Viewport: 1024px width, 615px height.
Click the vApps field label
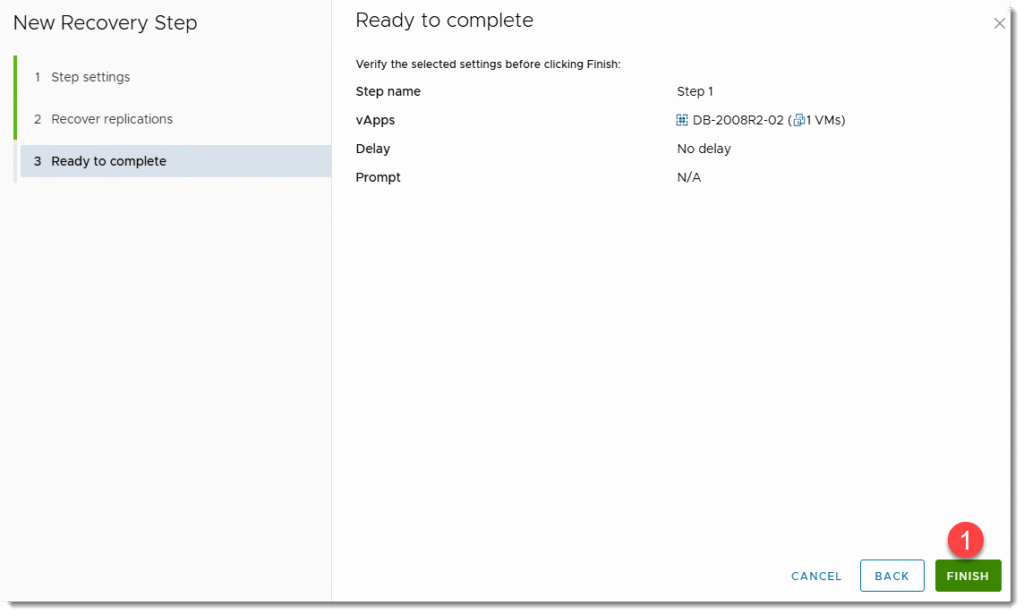(x=375, y=120)
